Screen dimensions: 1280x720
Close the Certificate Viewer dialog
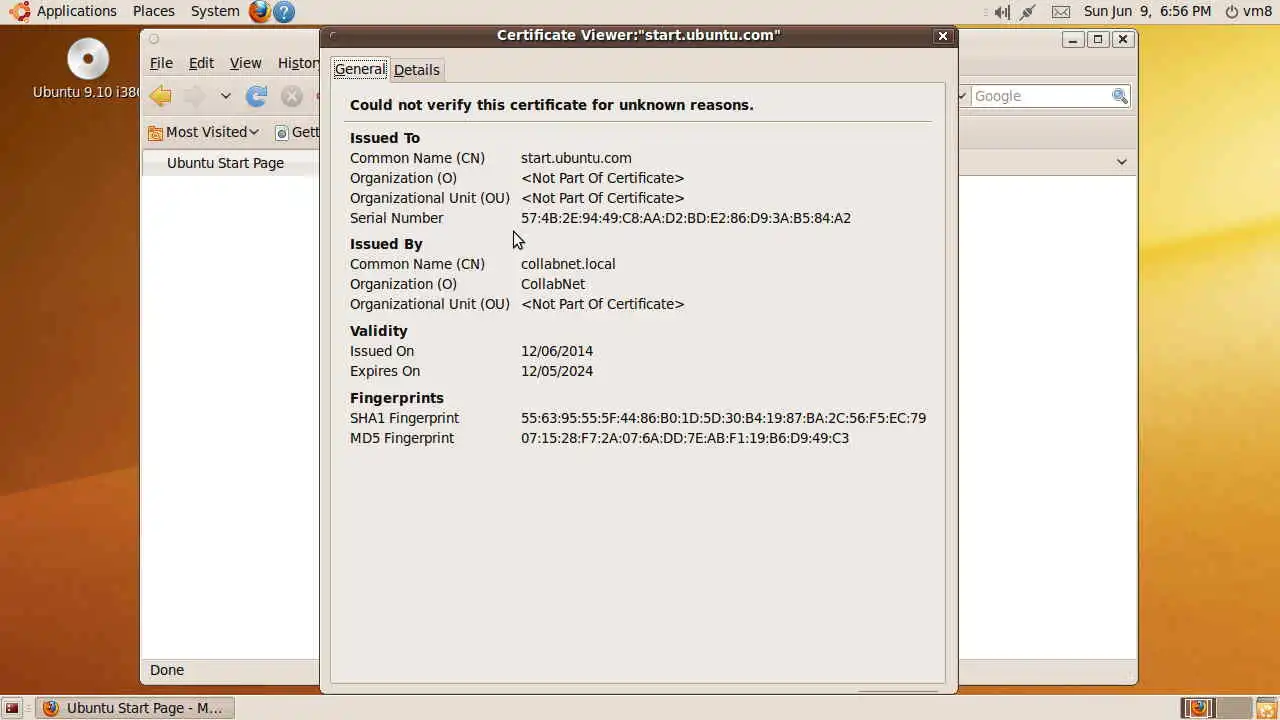(942, 36)
